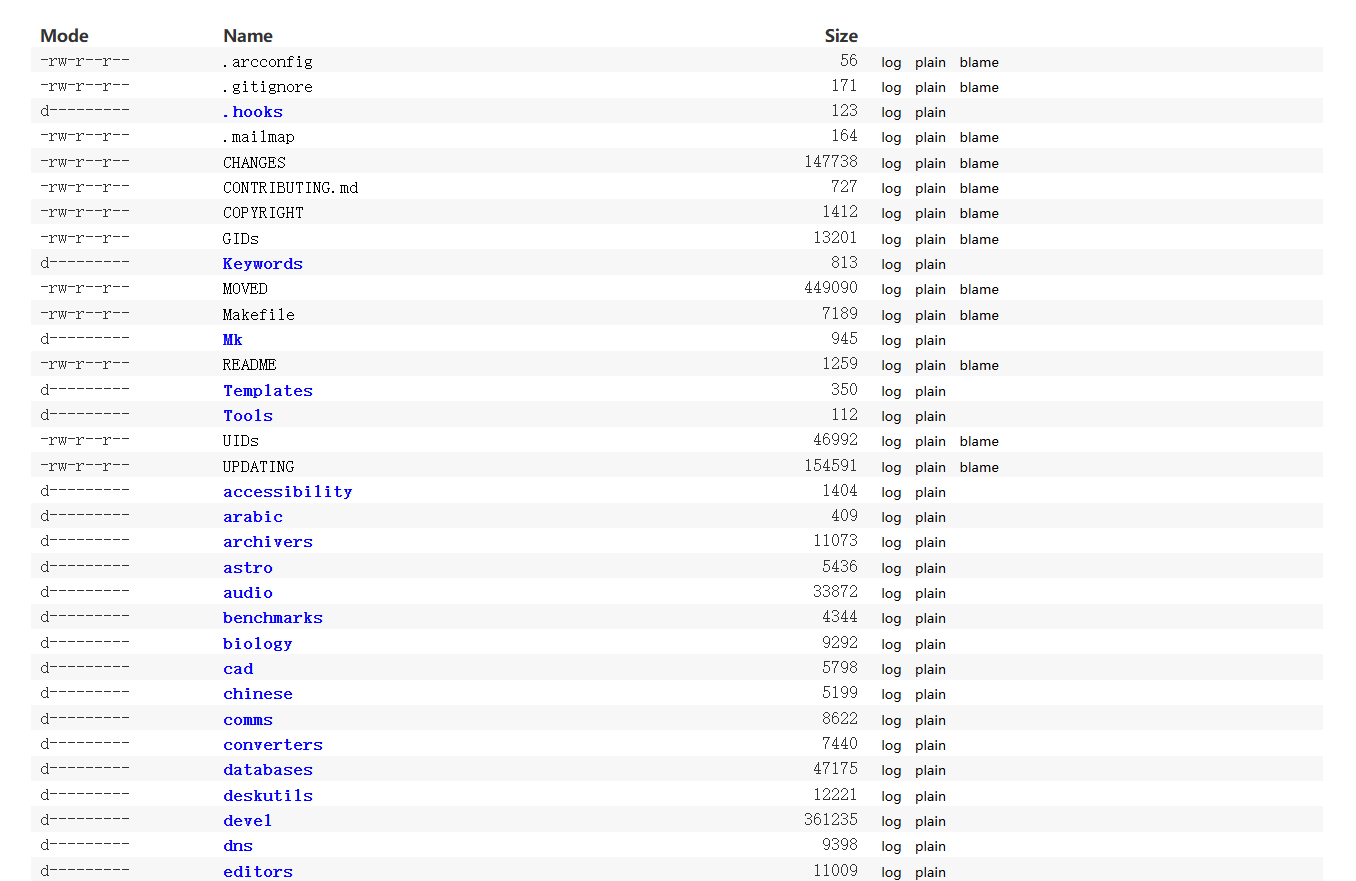
Task: Open the Templates directory
Action: pos(267,391)
